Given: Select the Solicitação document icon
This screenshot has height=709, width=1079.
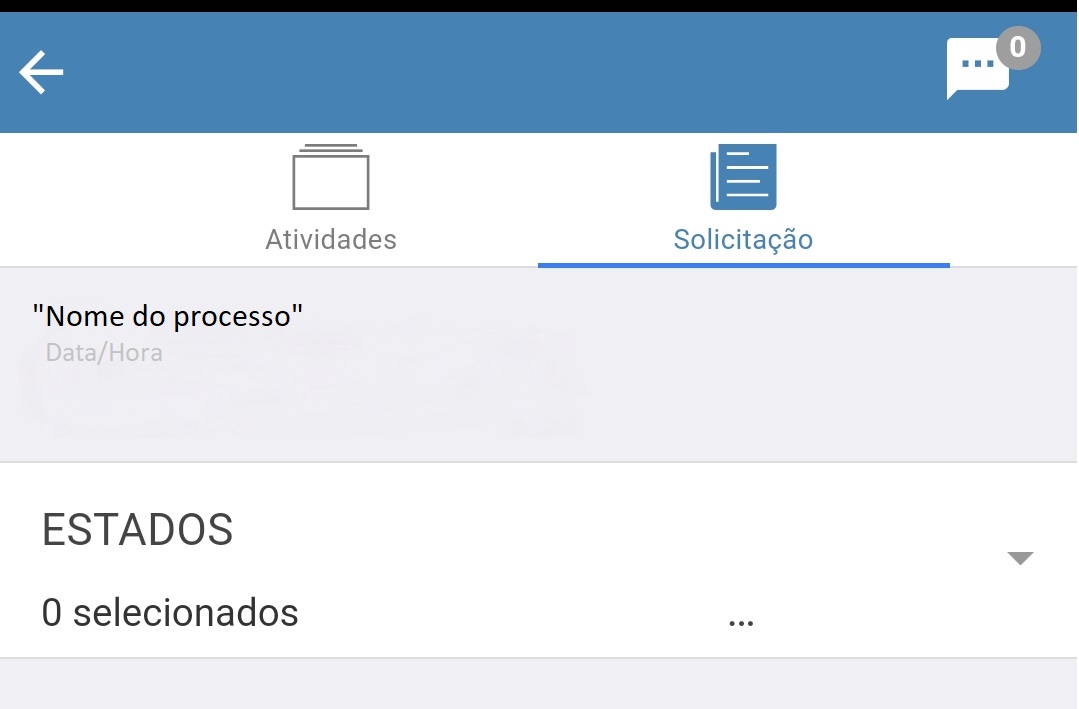Looking at the screenshot, I should 743,177.
